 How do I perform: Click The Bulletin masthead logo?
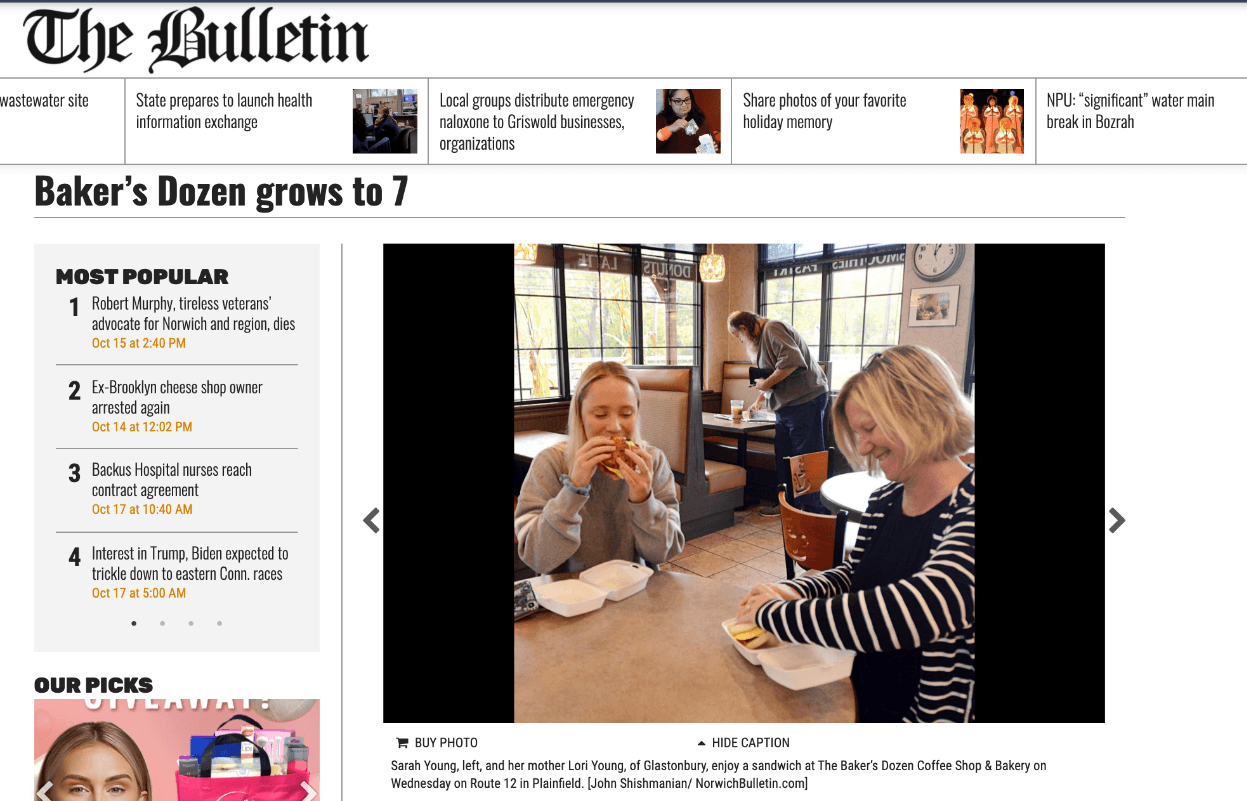click(x=196, y=40)
